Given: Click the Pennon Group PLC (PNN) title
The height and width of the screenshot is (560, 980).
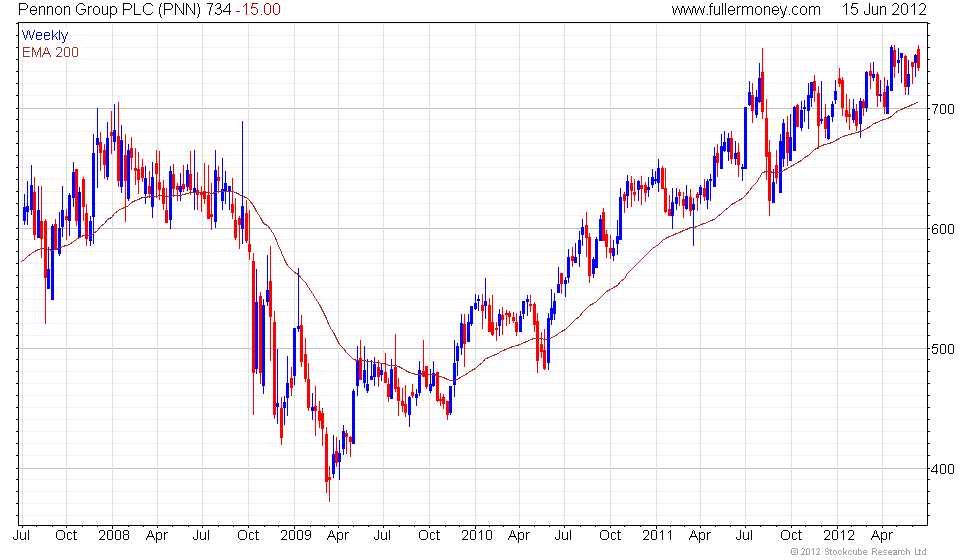Looking at the screenshot, I should (x=109, y=9).
